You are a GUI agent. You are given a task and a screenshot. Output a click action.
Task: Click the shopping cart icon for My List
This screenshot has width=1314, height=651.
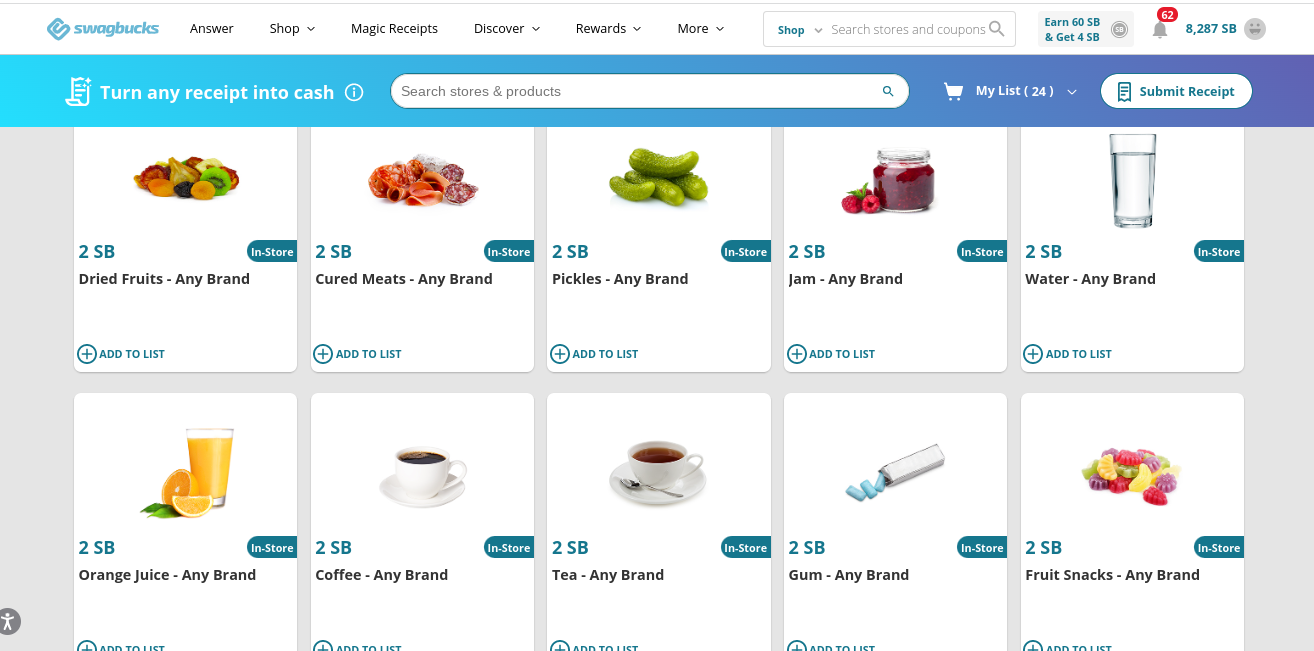[953, 92]
